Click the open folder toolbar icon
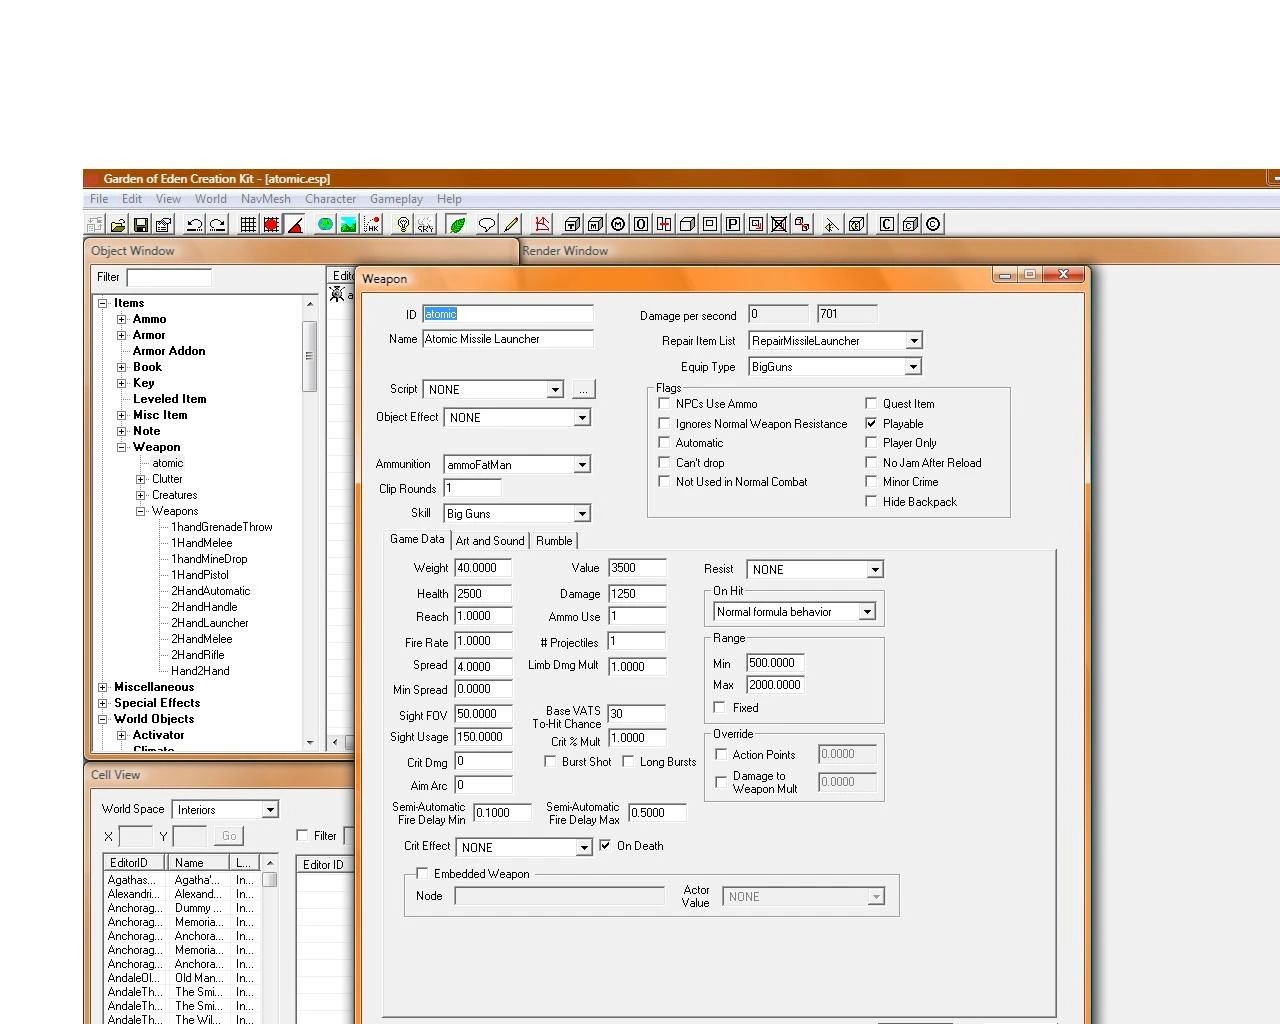Viewport: 1280px width, 1024px height. pos(118,224)
